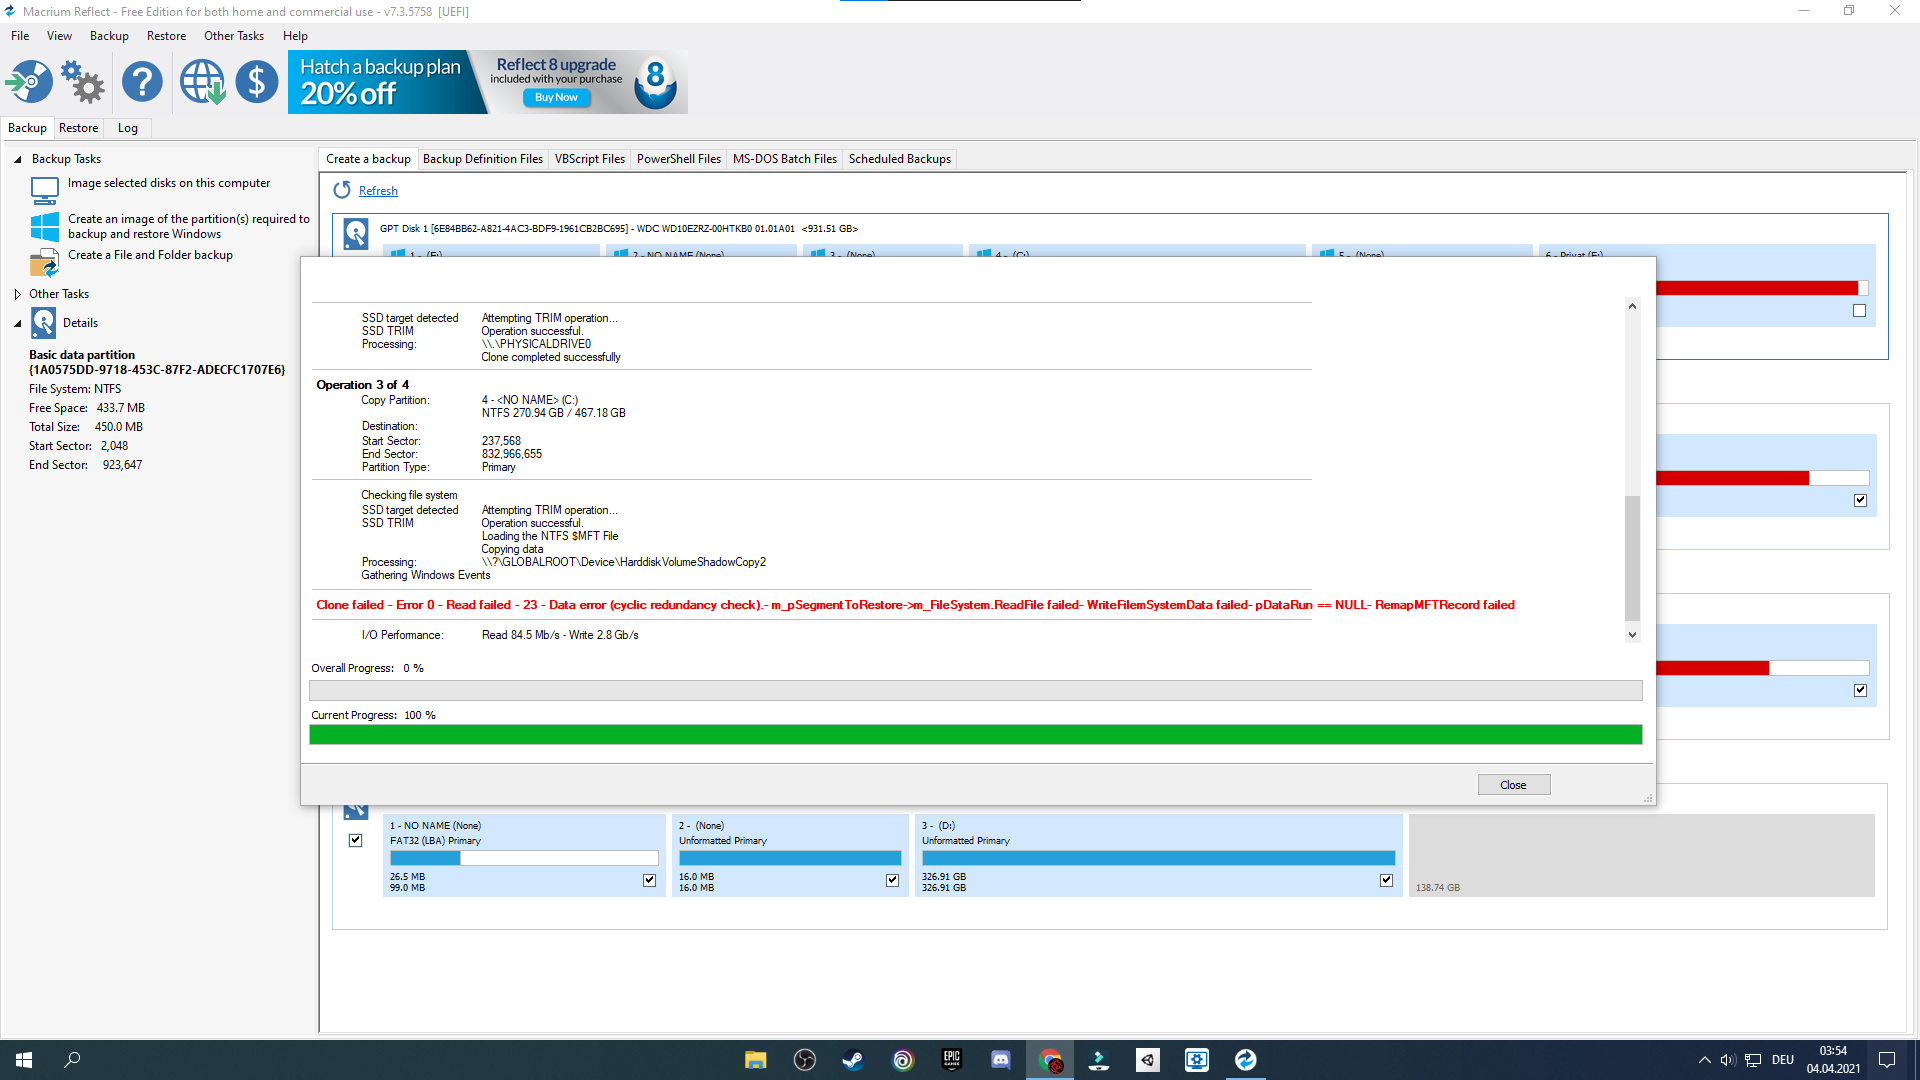Toggle checkbox for partition '1 - NO NAME FAT32'
Screen dimensions: 1920x1080
coord(648,880)
